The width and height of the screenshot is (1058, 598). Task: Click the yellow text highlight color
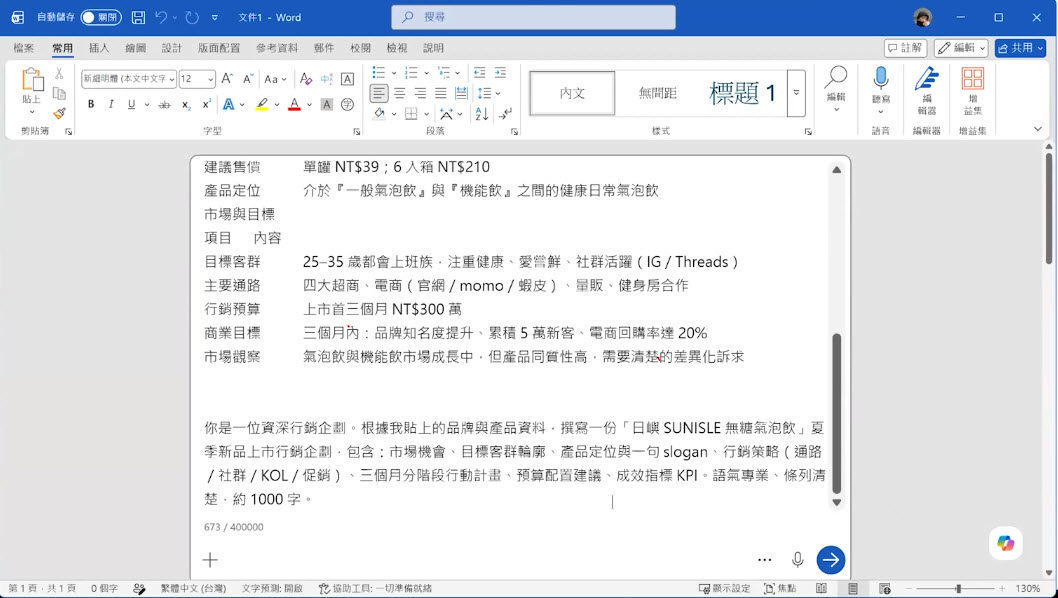click(262, 105)
